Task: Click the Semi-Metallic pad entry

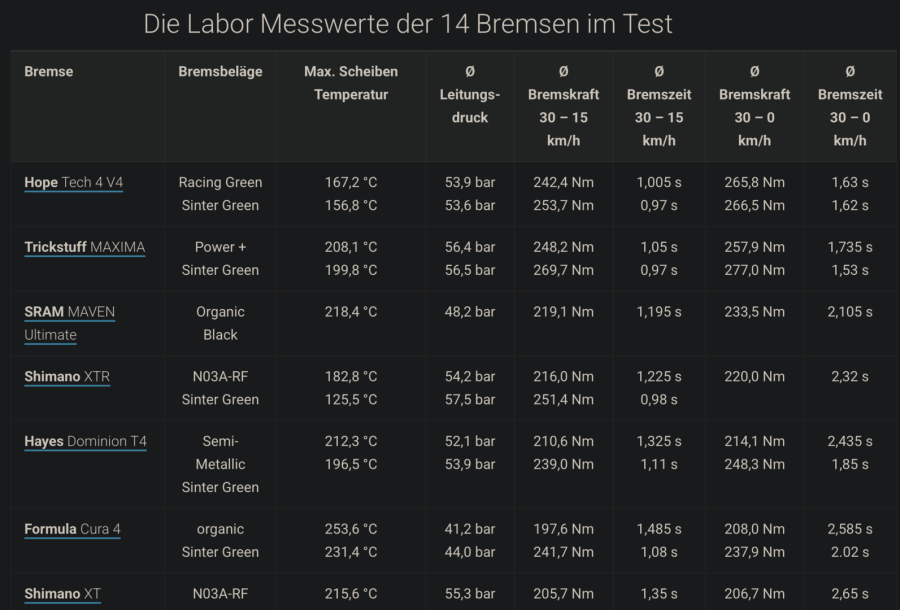Action: 220,452
